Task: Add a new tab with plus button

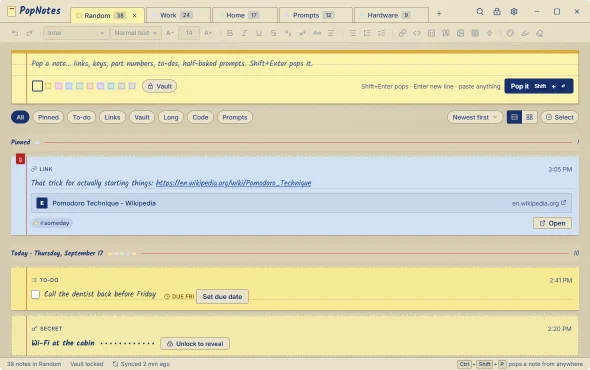Action: click(x=439, y=14)
